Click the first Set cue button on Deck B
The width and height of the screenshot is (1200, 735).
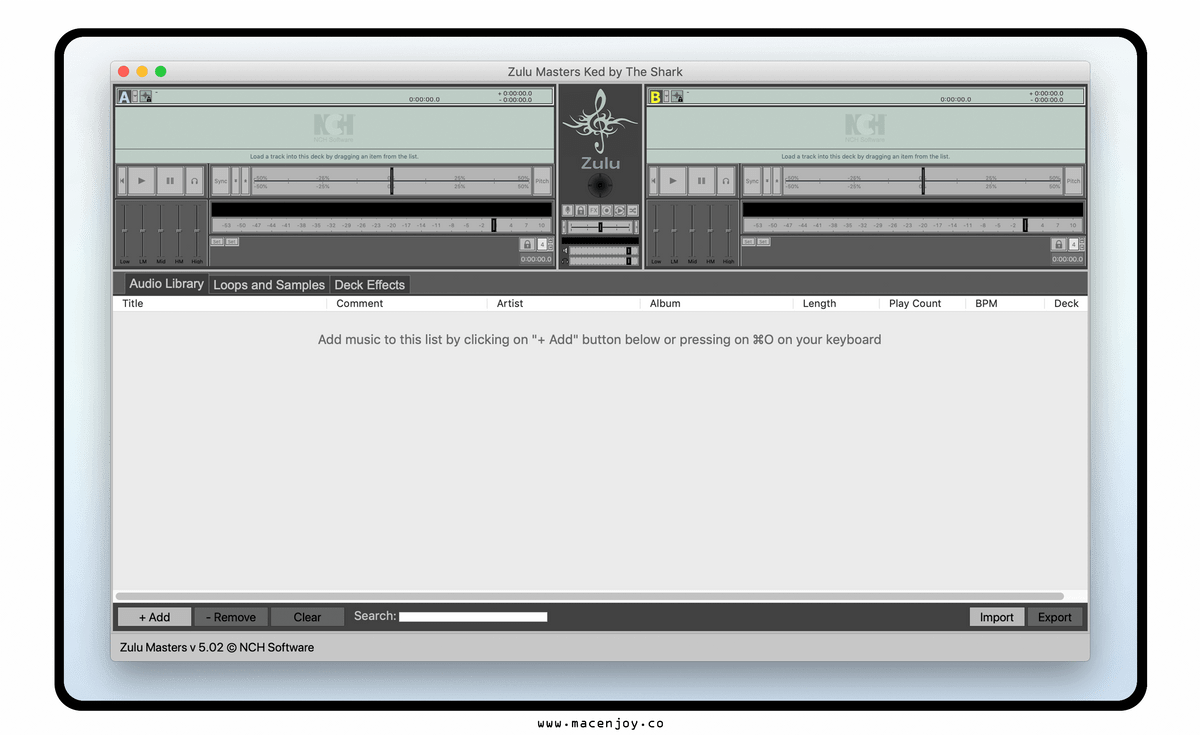[748, 242]
